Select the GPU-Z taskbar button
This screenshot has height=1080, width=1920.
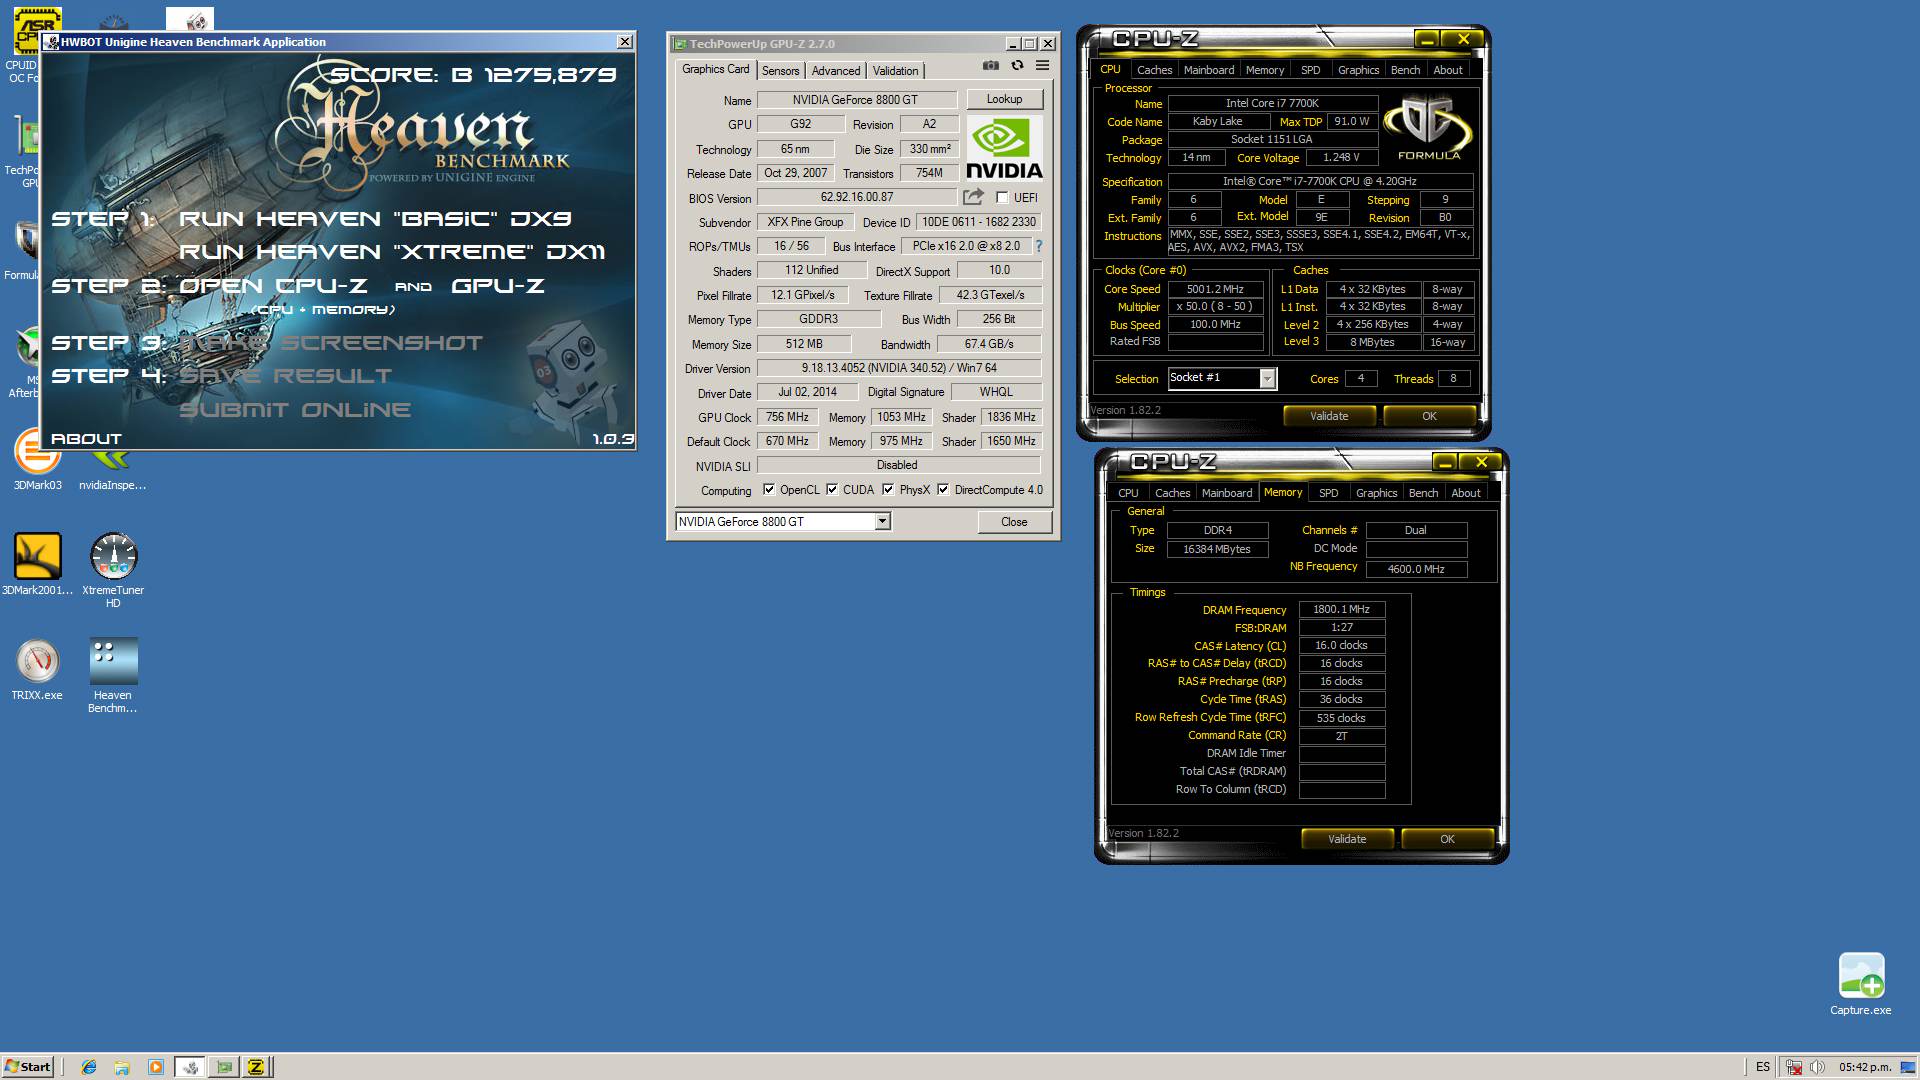224,1067
